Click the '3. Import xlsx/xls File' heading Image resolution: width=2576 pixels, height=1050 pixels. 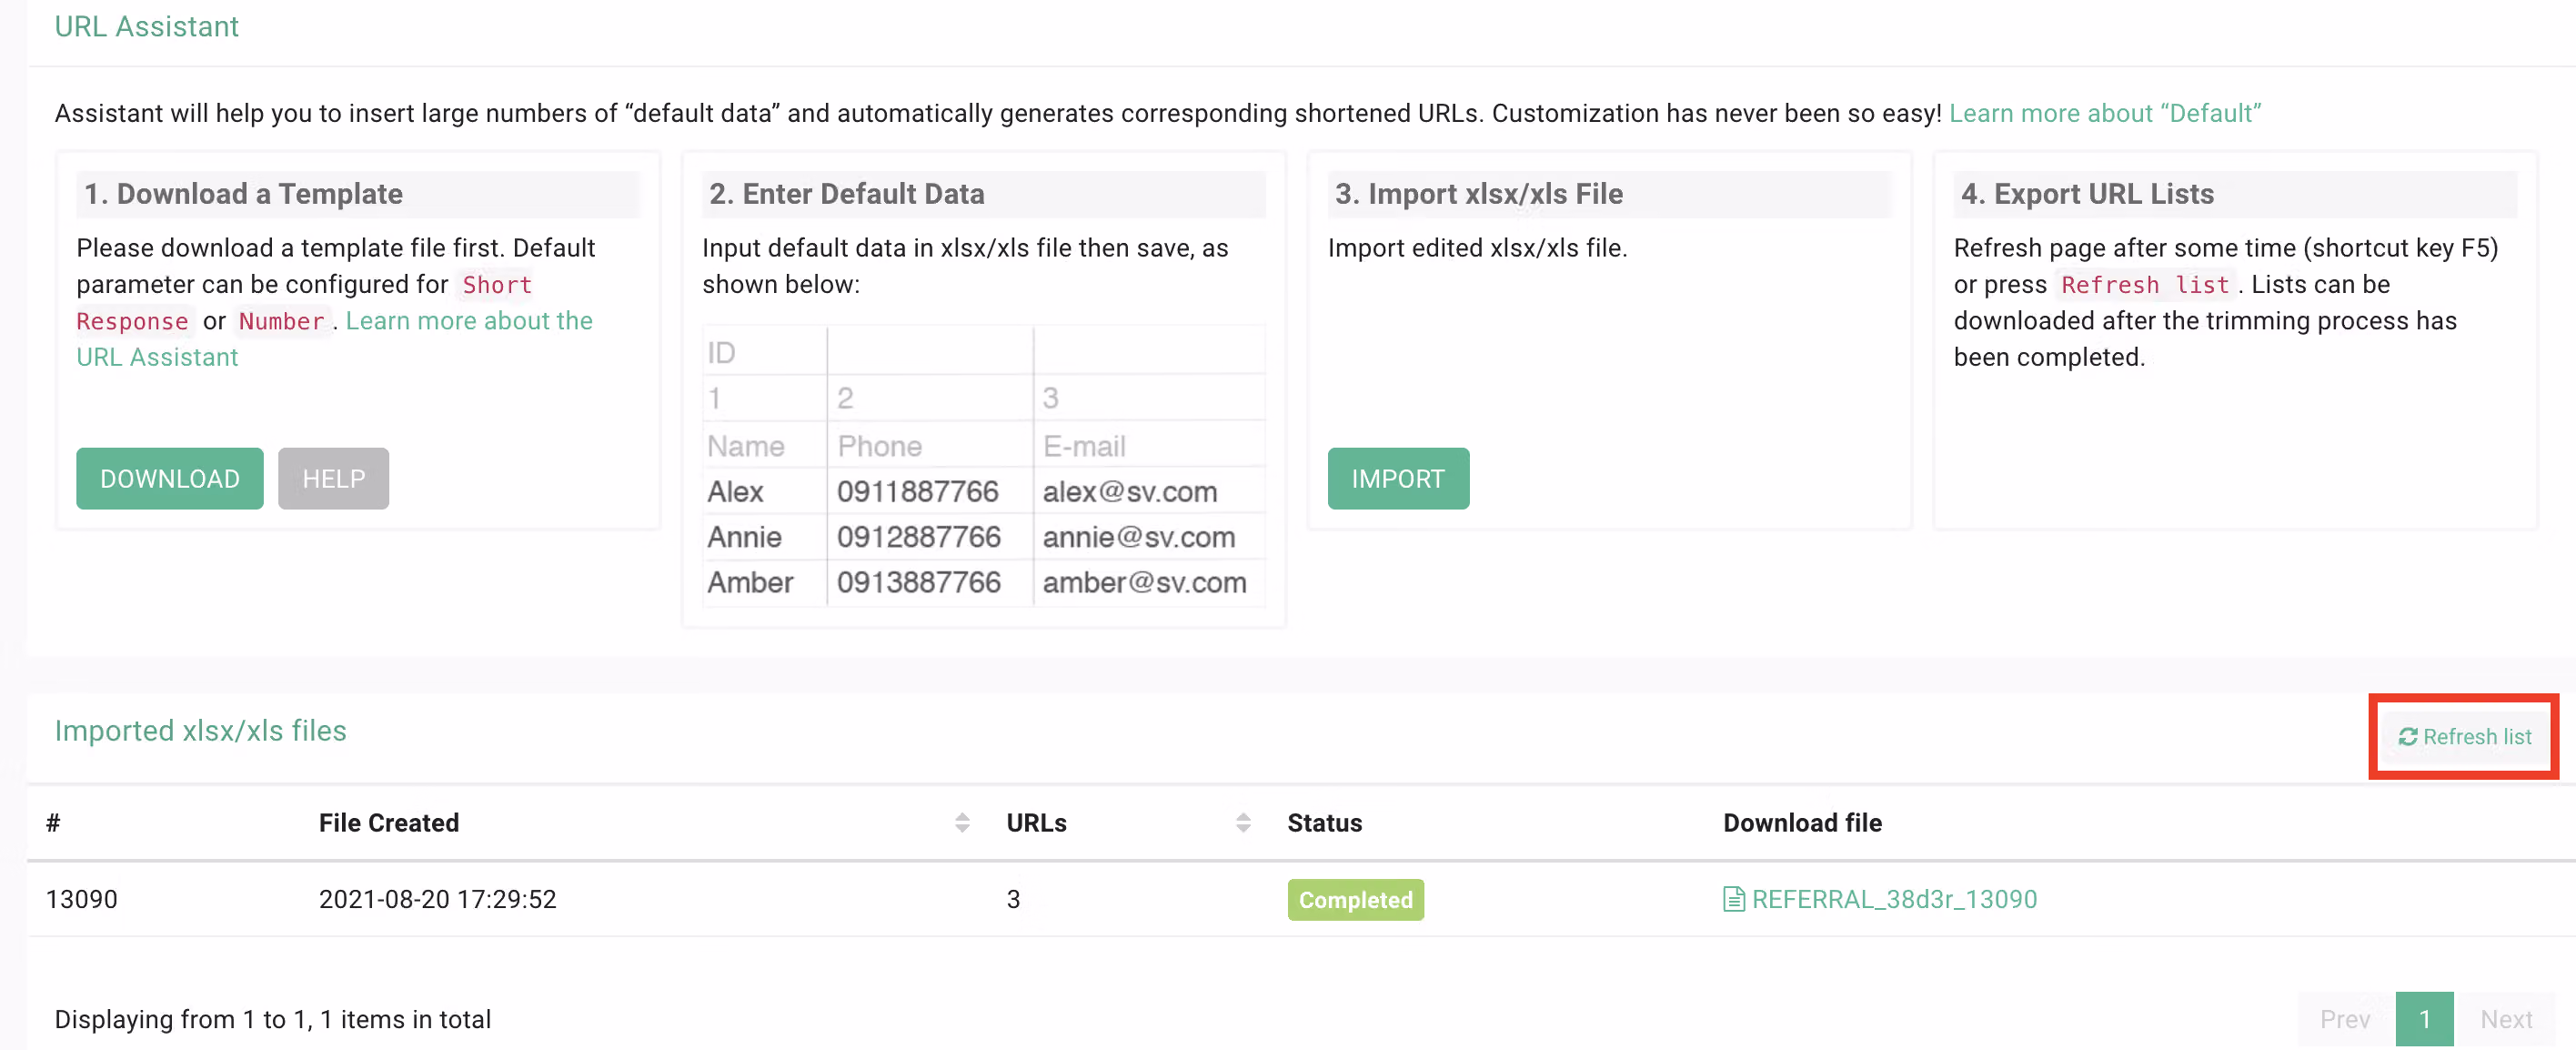pos(1478,193)
